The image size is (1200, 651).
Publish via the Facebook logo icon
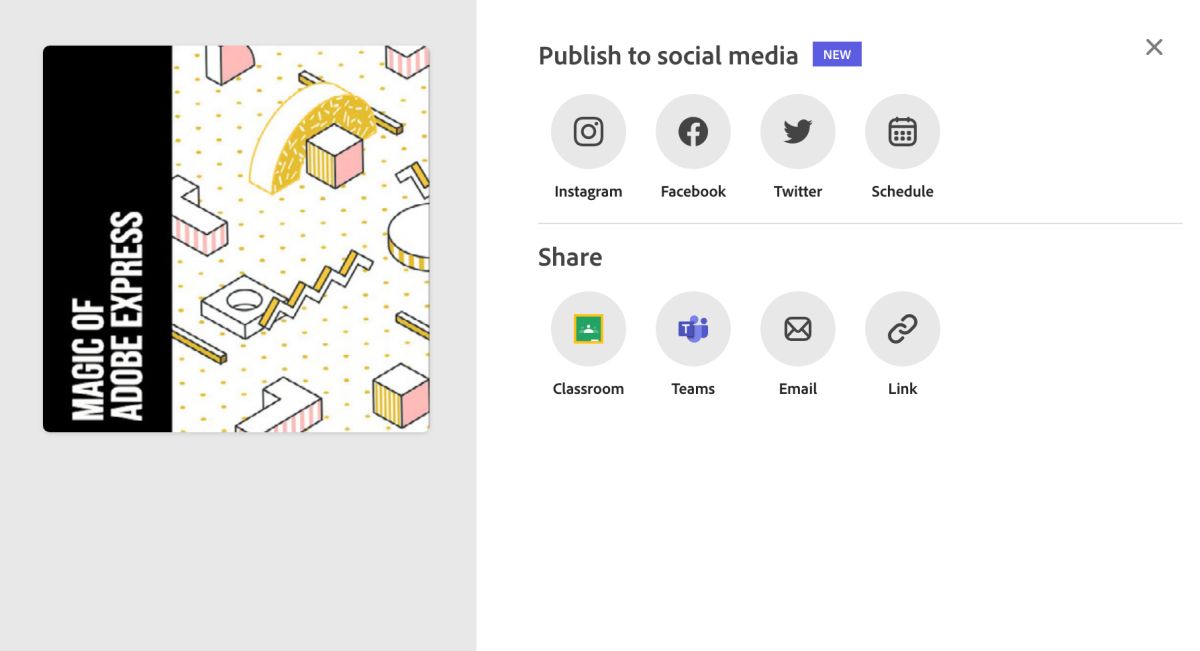pos(693,132)
